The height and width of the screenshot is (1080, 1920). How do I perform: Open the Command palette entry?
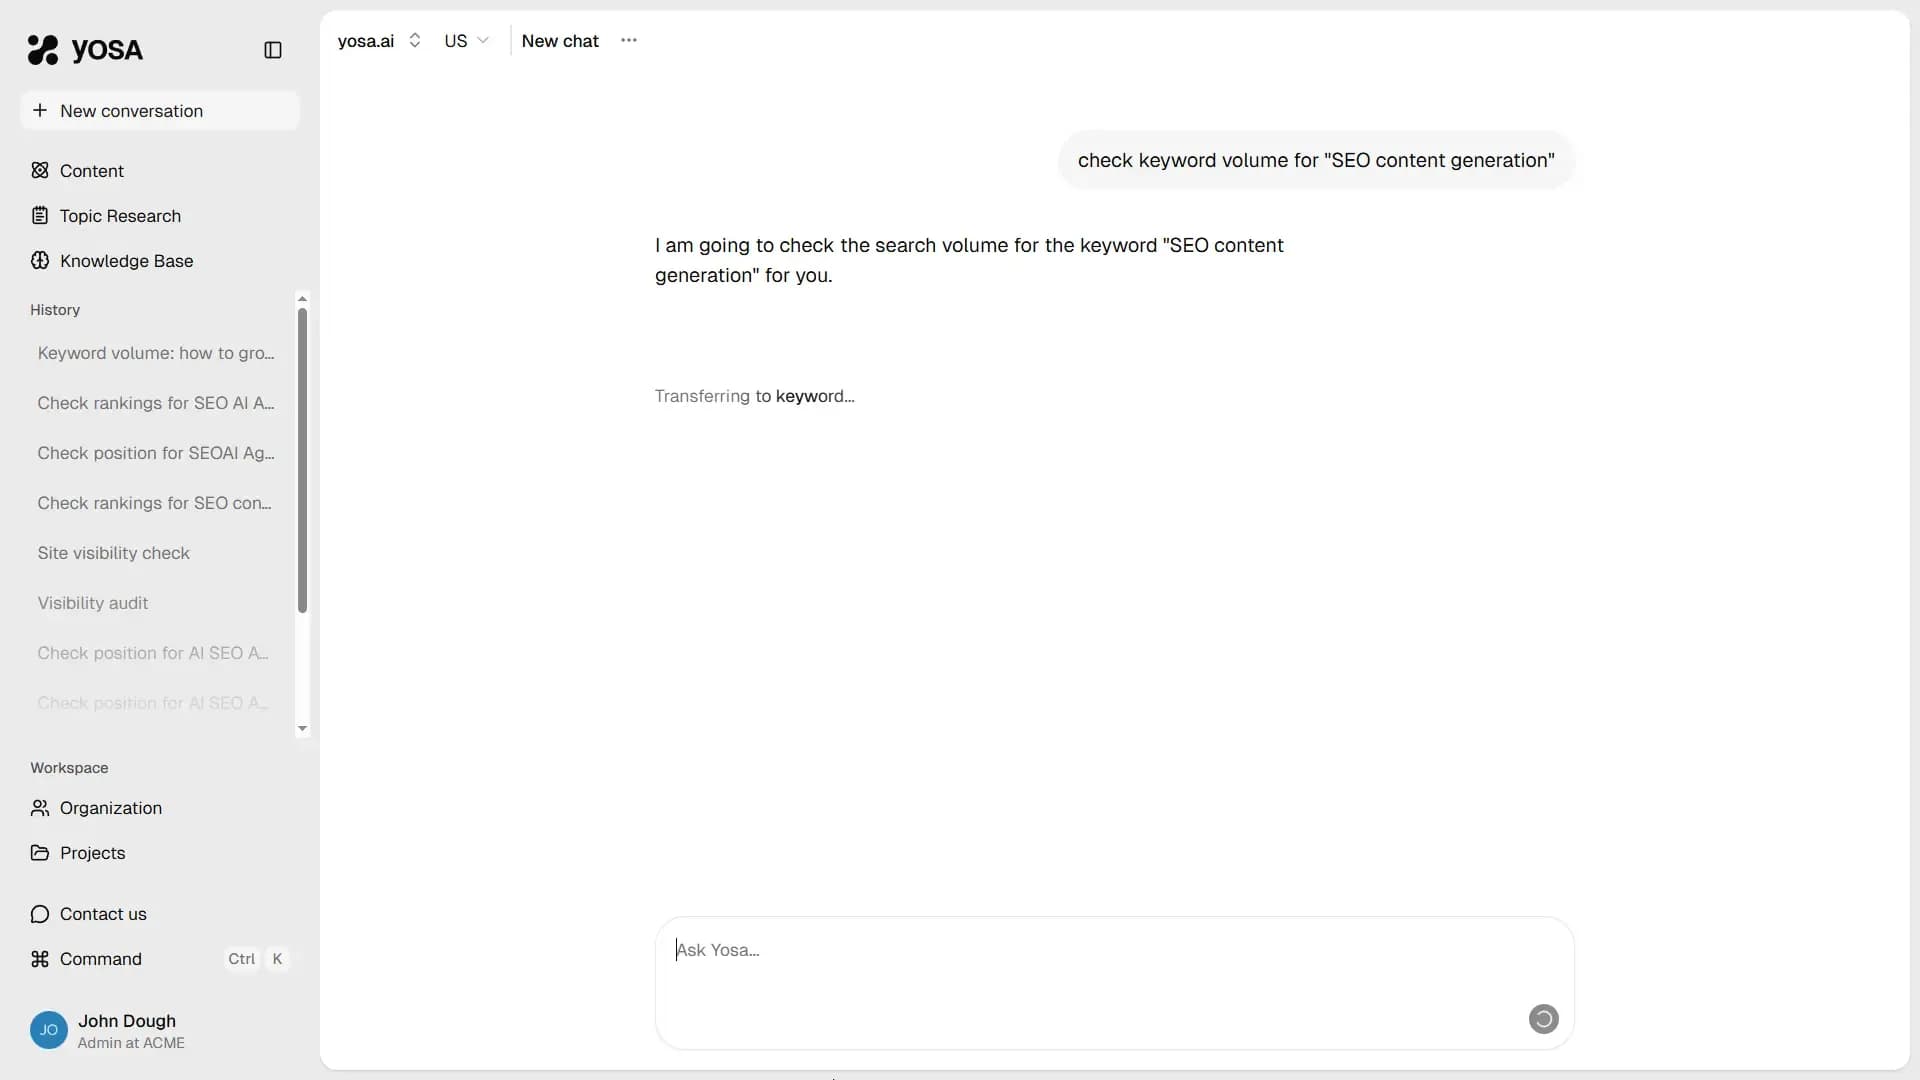pyautogui.click(x=160, y=958)
